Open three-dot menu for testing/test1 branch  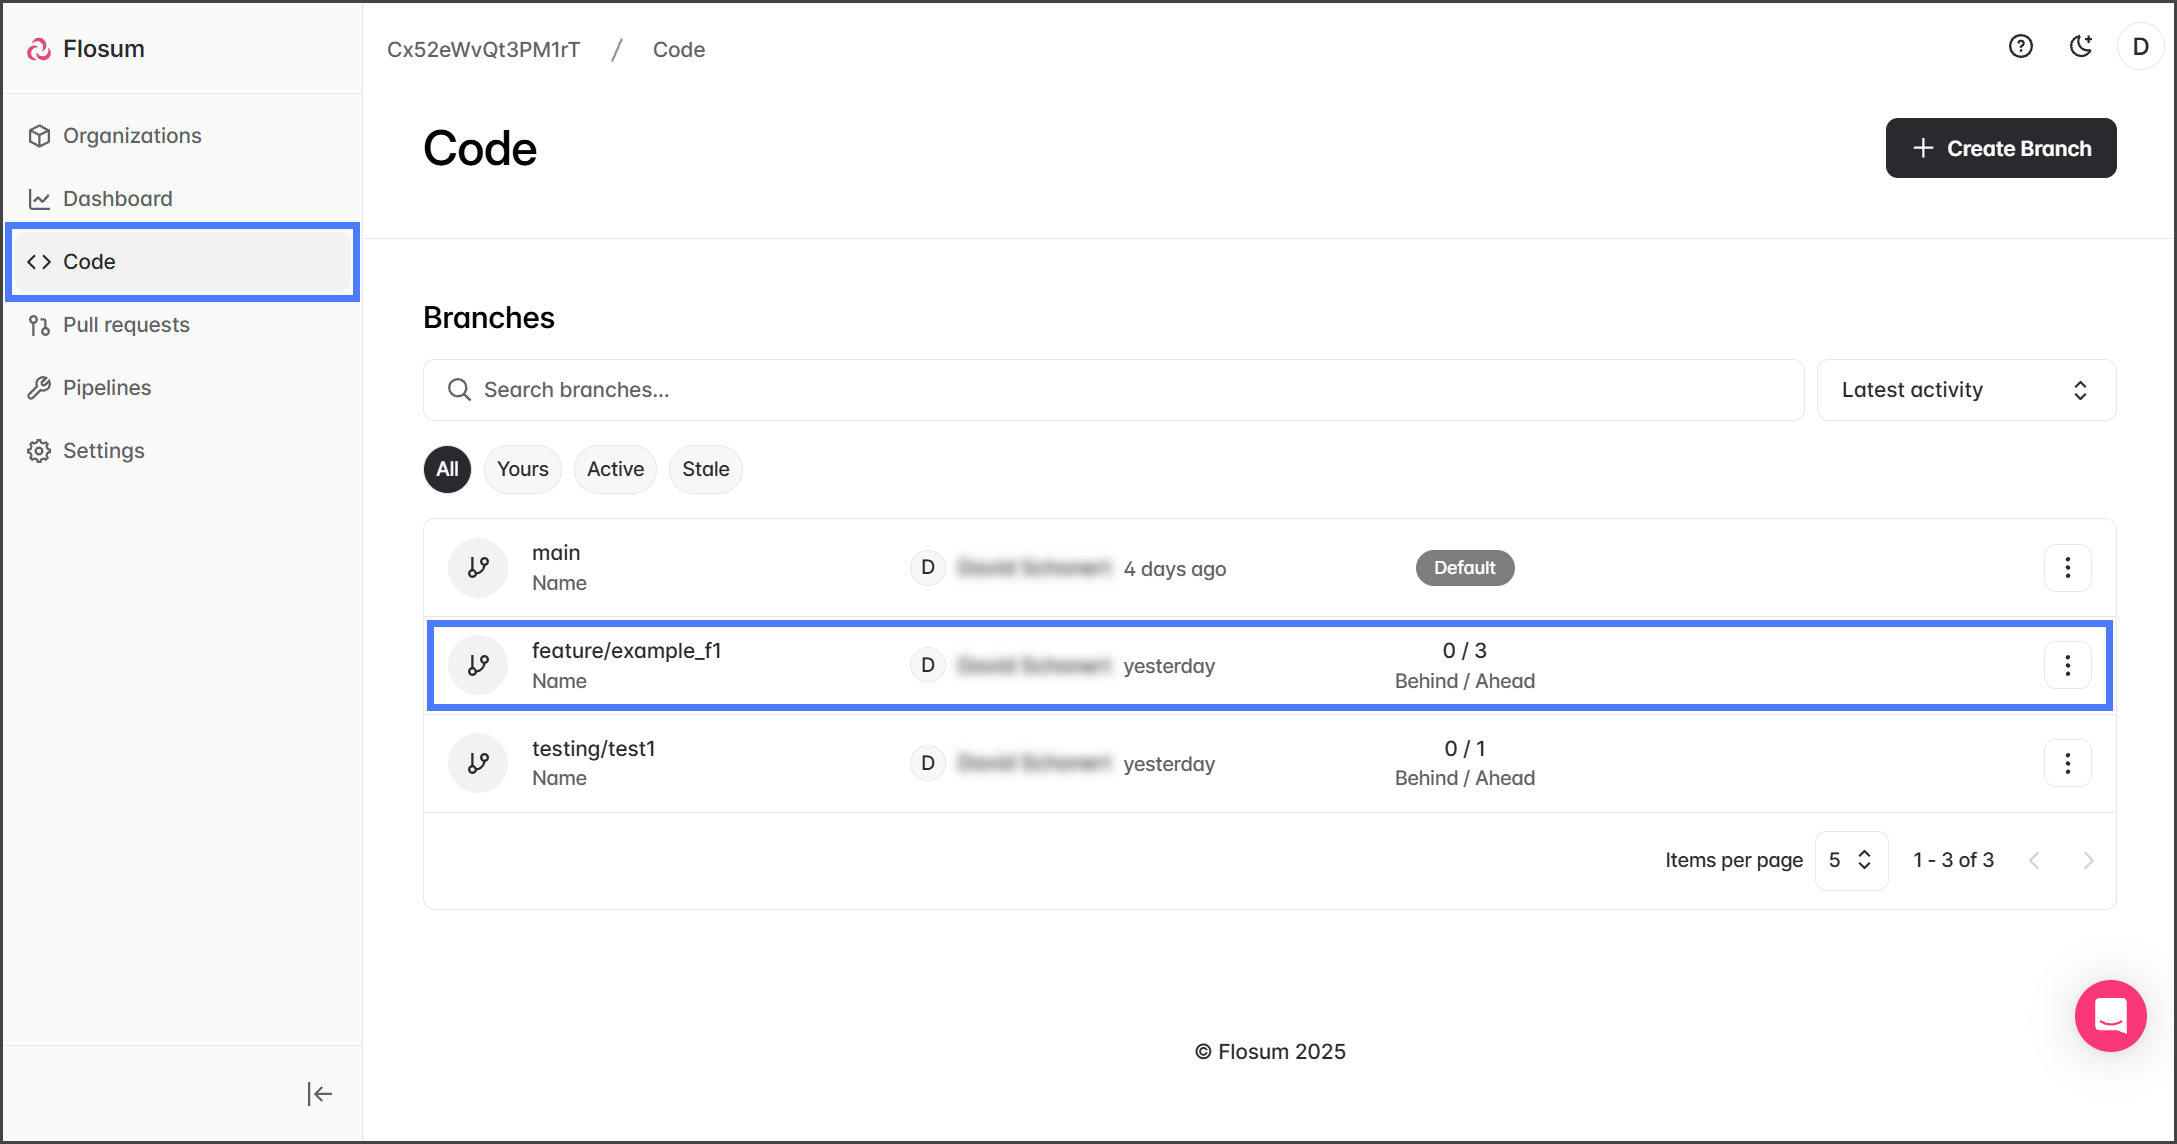pos(2067,764)
